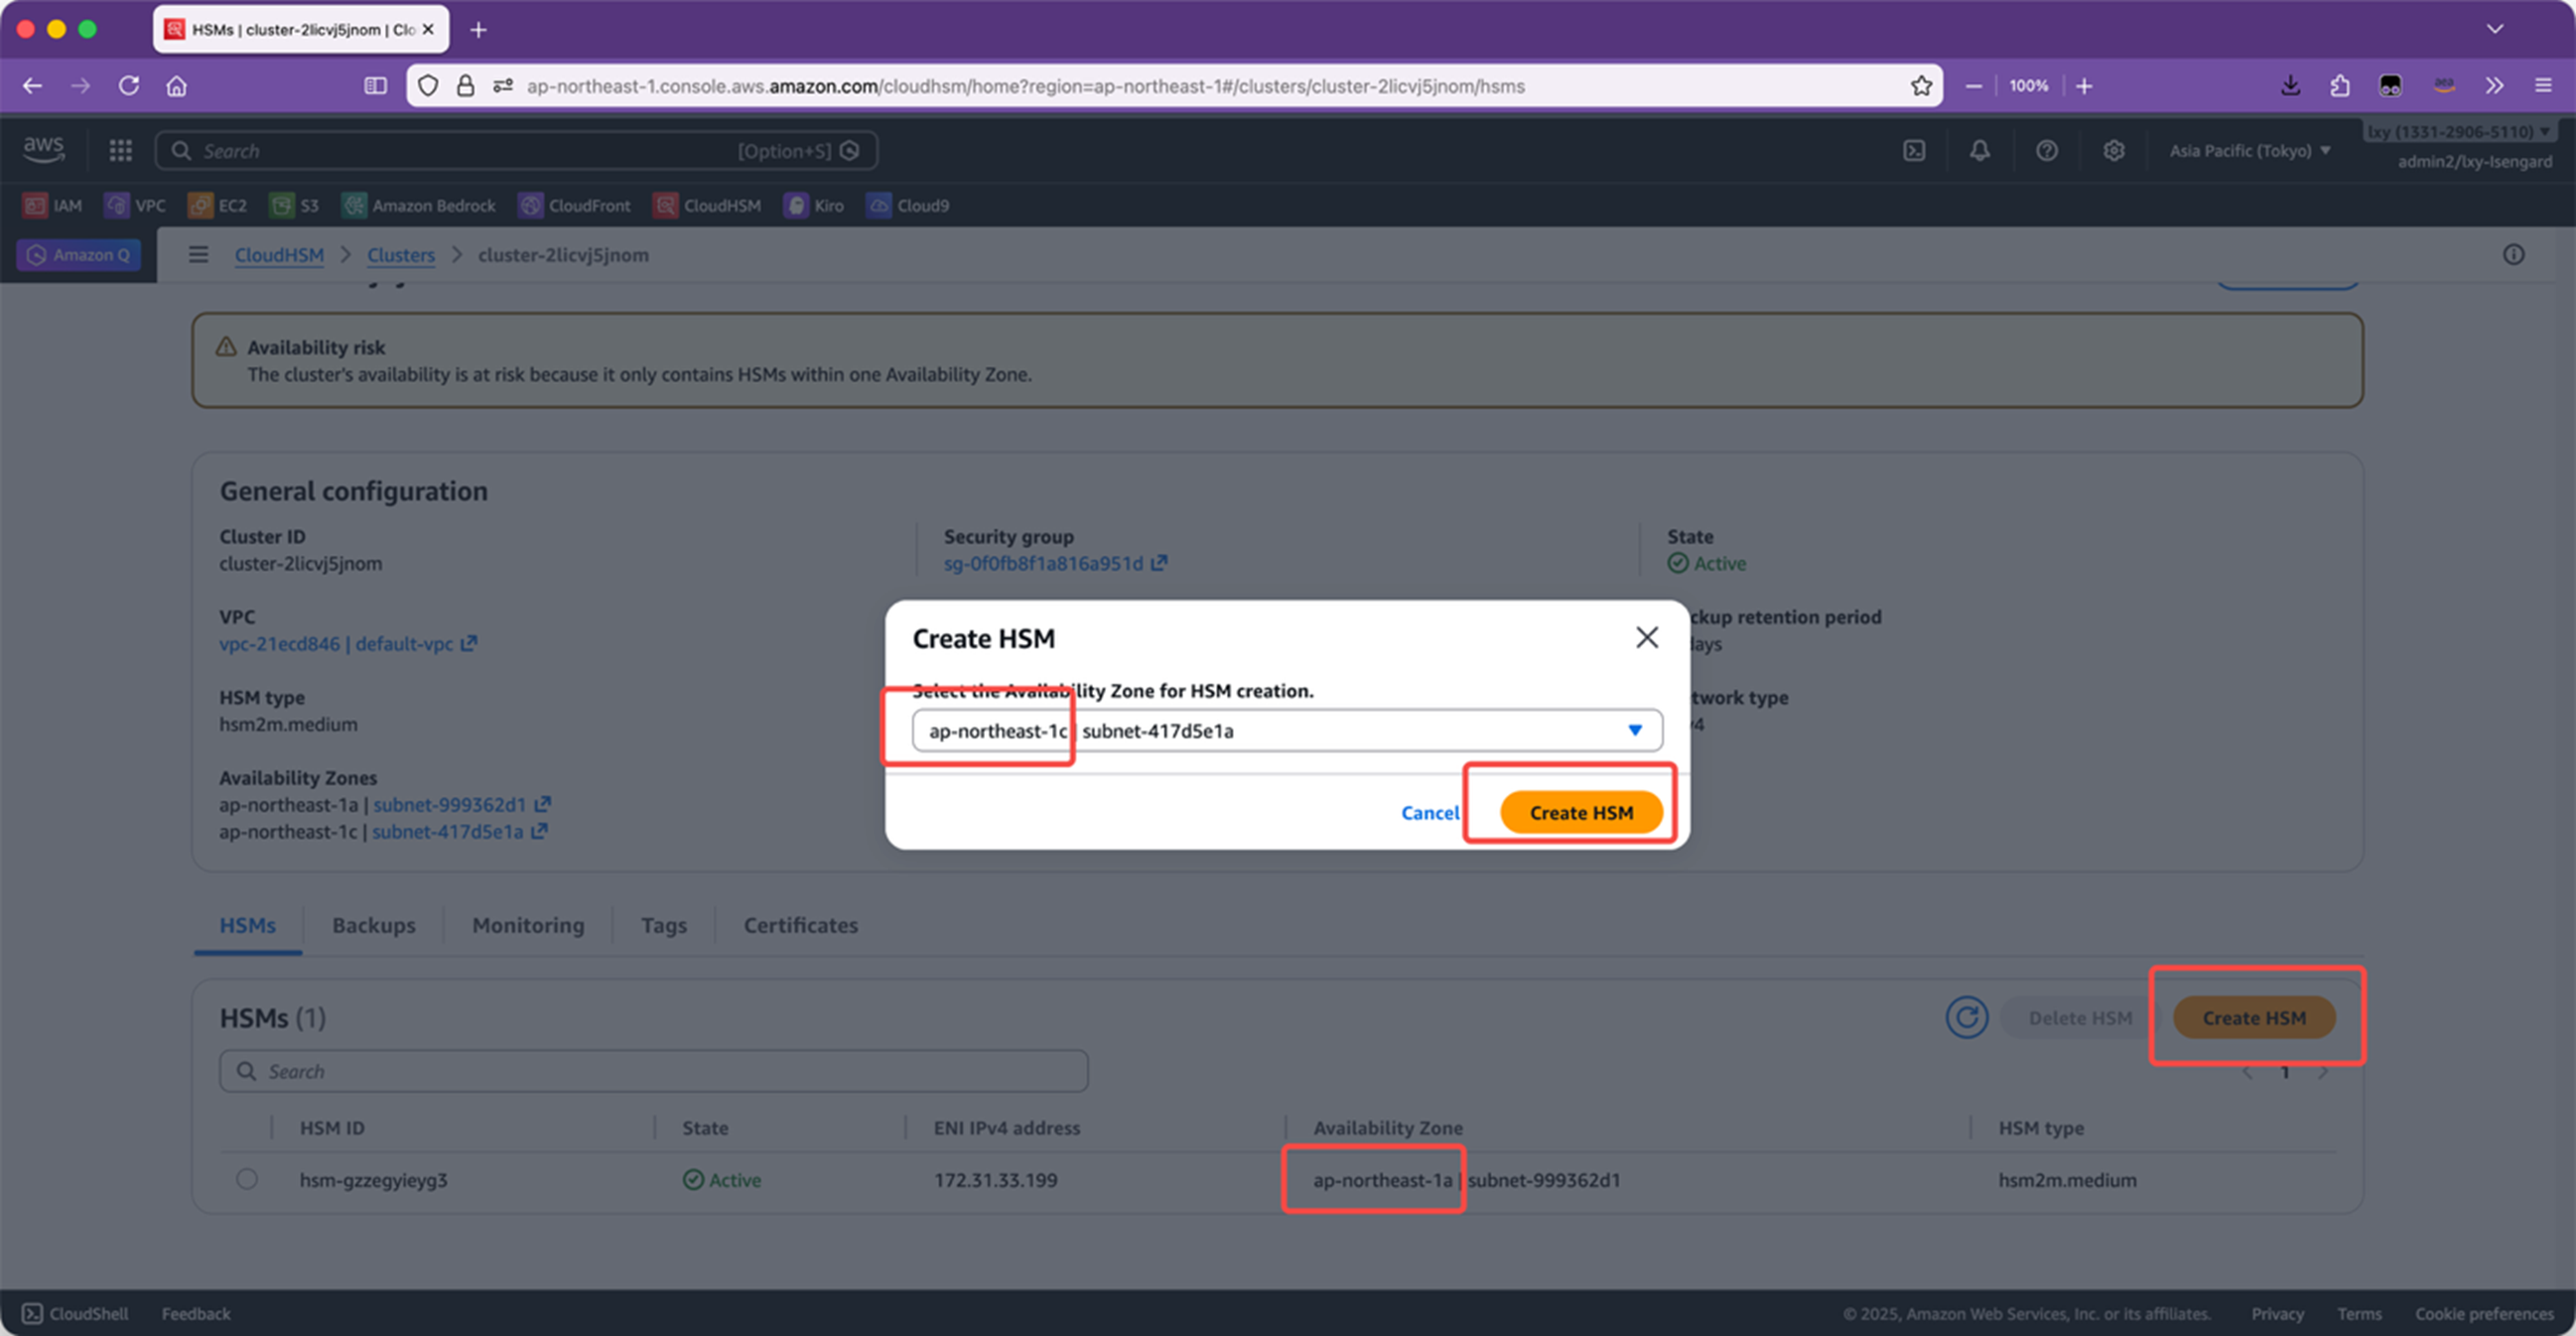Click Cancel in the Create HSM dialog
Viewport: 2576px width, 1336px height.
click(1429, 813)
